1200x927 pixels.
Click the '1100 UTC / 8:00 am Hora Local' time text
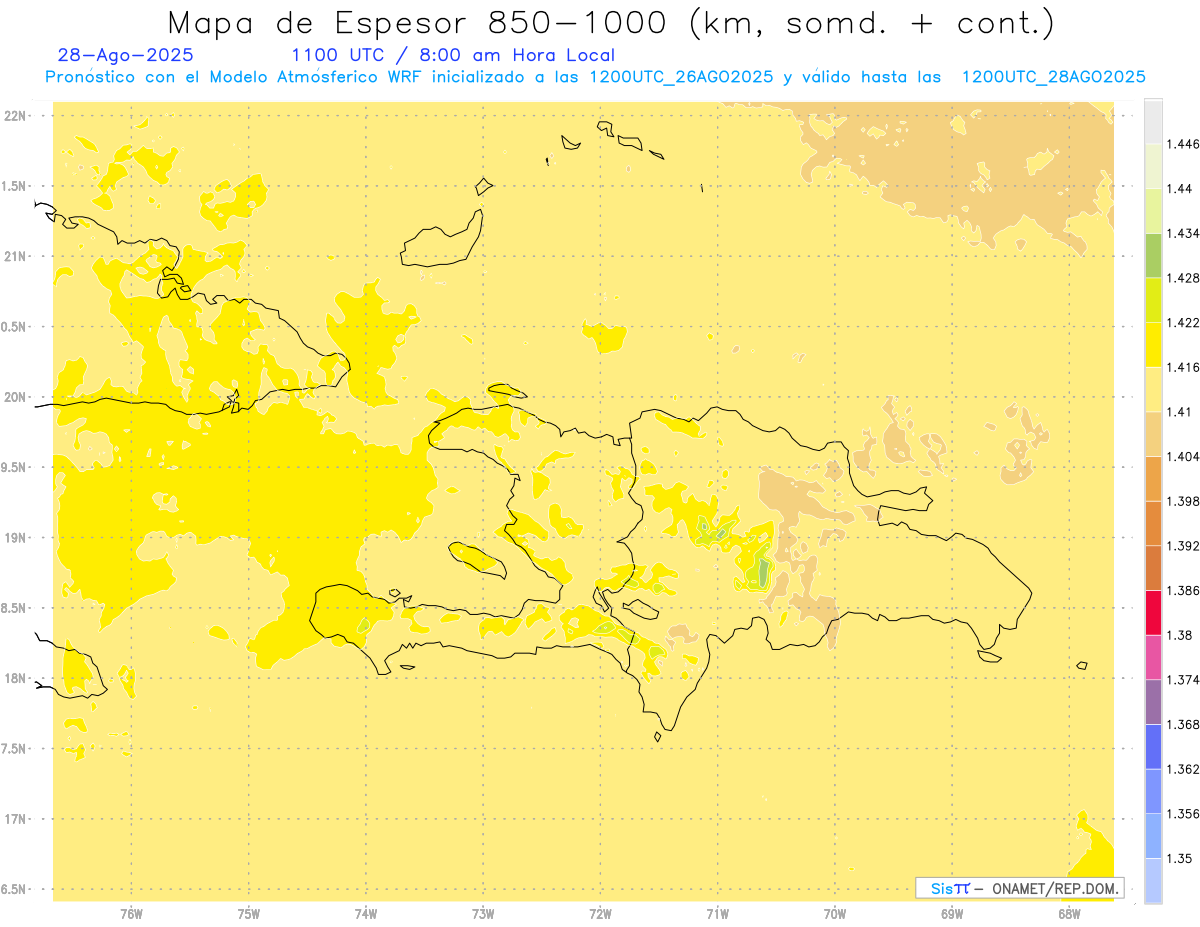[453, 56]
